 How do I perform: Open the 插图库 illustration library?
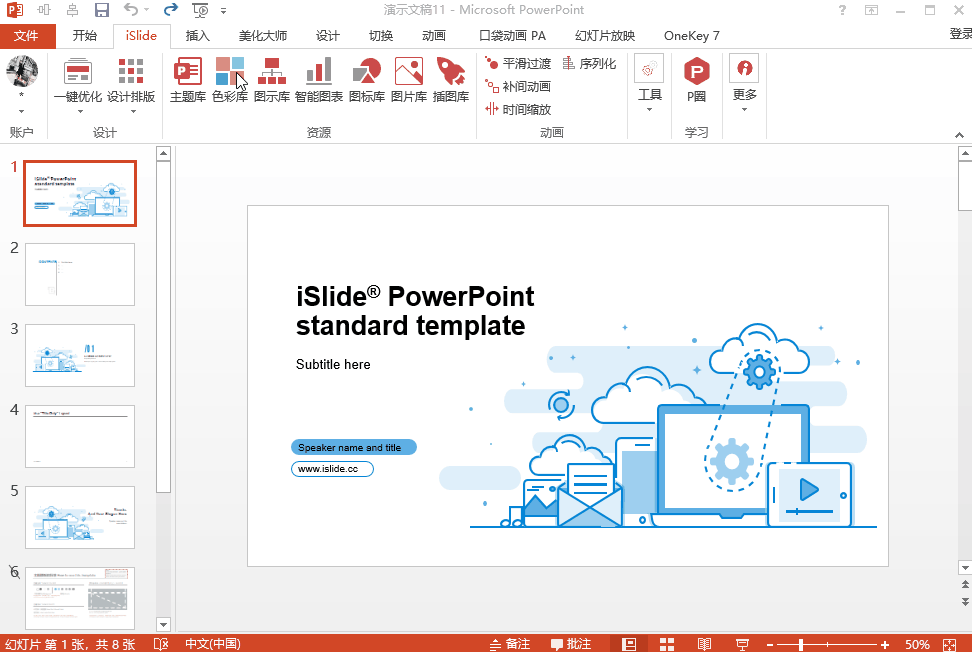pyautogui.click(x=450, y=80)
